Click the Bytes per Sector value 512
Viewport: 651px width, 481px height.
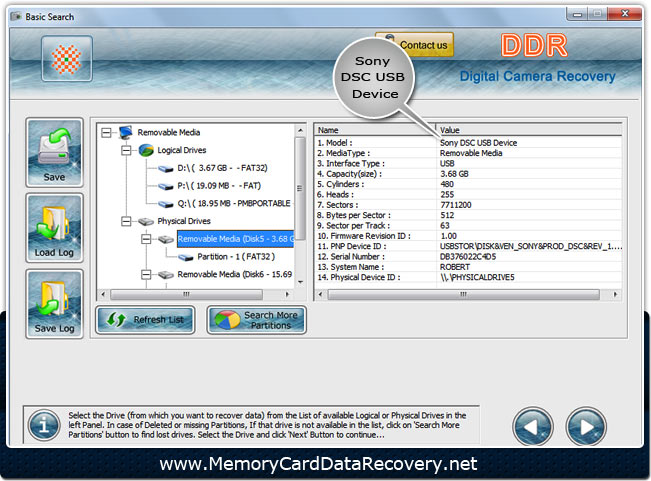(447, 215)
